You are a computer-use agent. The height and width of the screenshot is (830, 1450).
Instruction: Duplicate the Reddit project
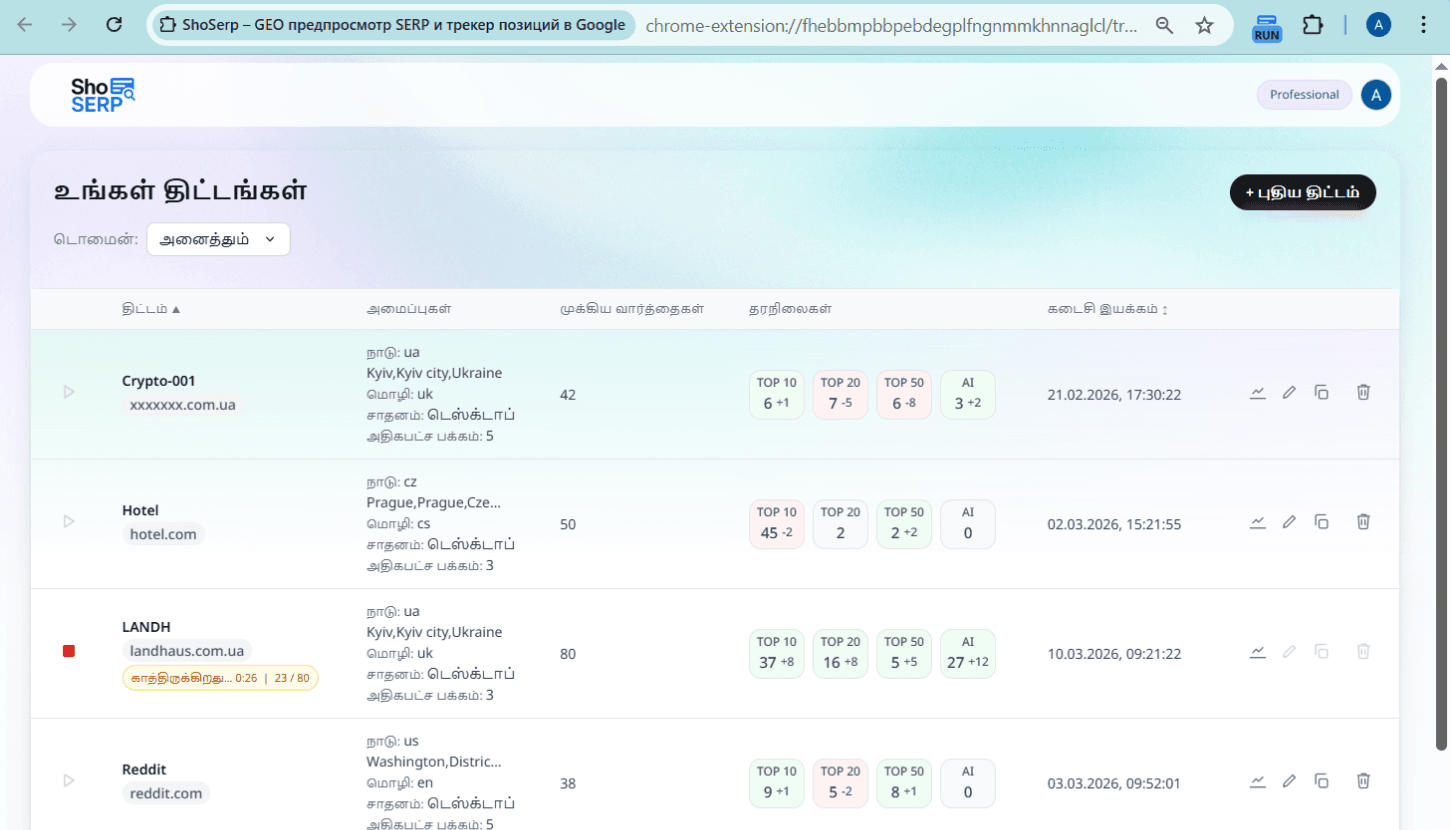1321,780
